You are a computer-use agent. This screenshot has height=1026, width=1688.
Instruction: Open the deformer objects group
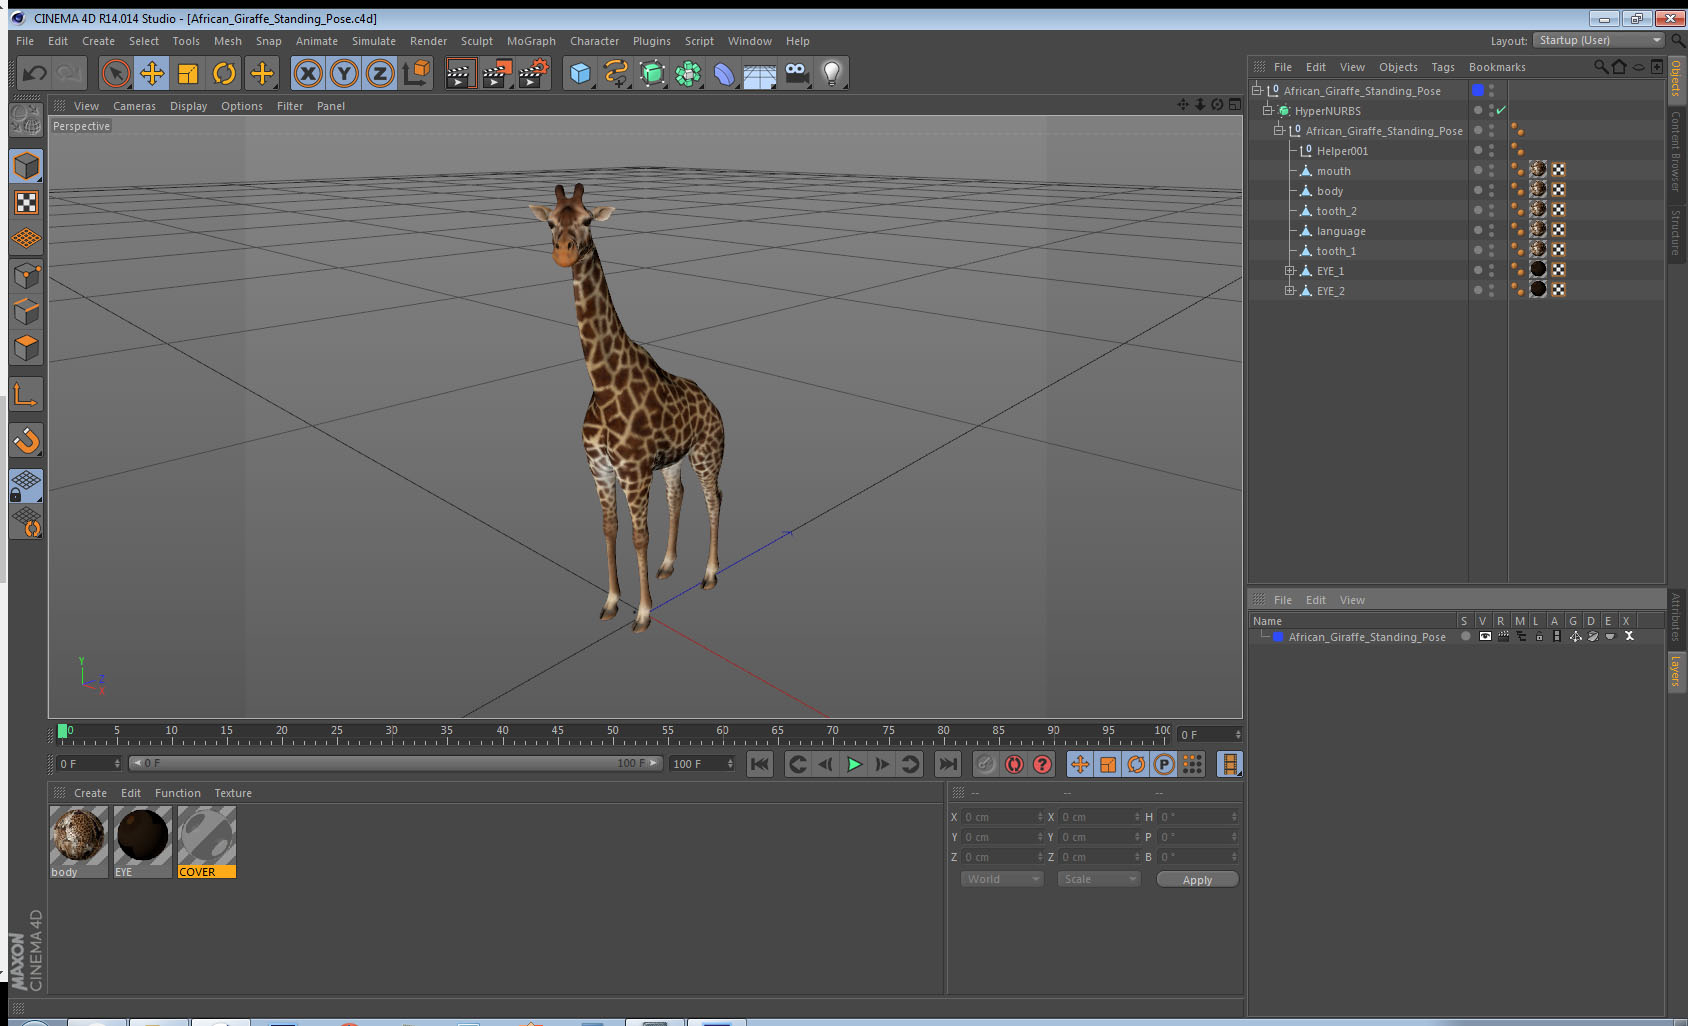click(x=724, y=73)
